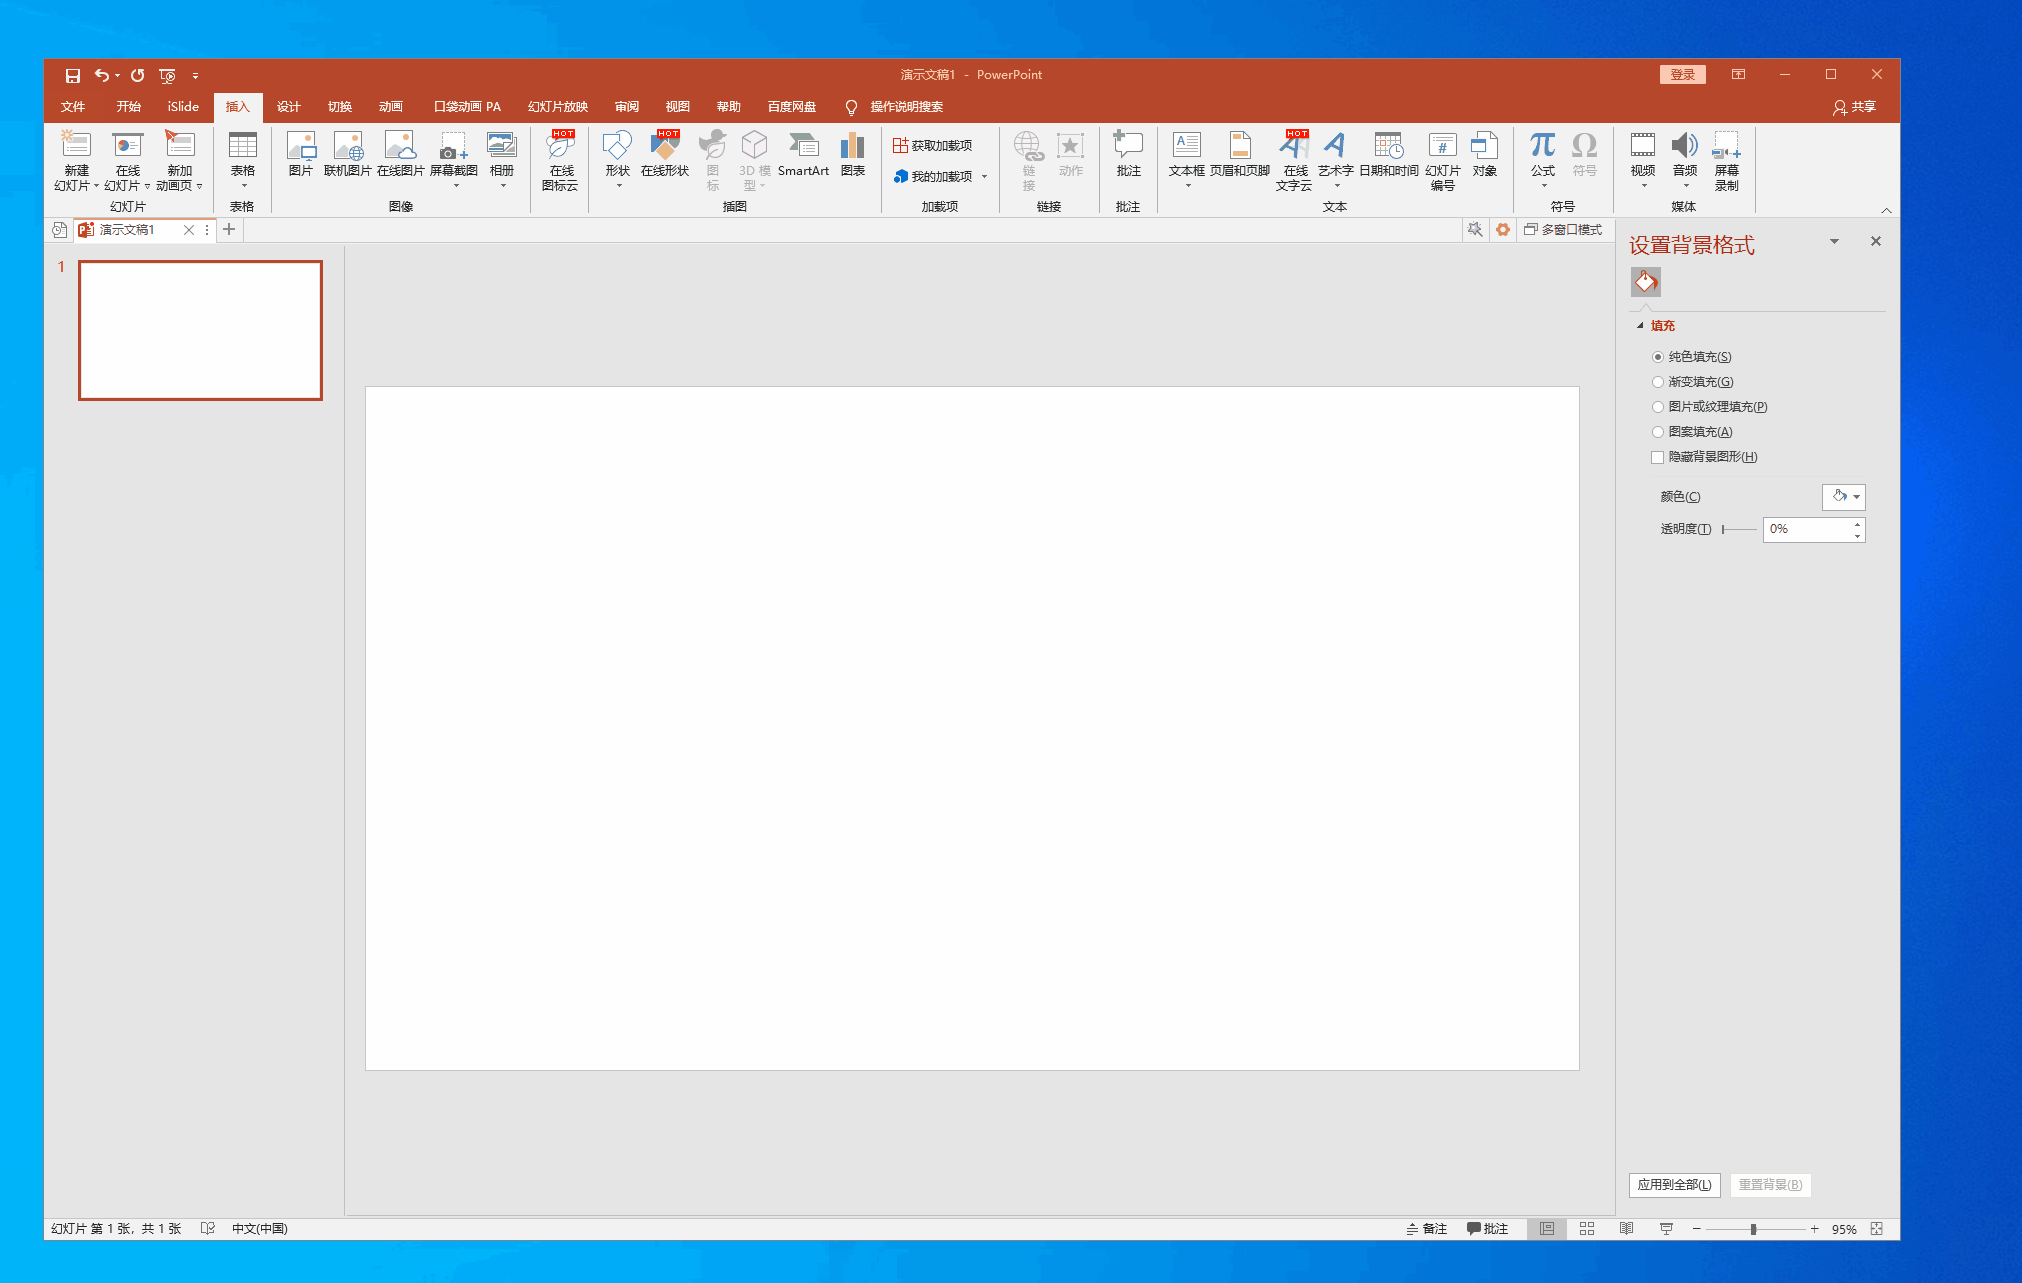Add a Comment (批注) from ribbon
The height and width of the screenshot is (1283, 2022).
(x=1128, y=155)
